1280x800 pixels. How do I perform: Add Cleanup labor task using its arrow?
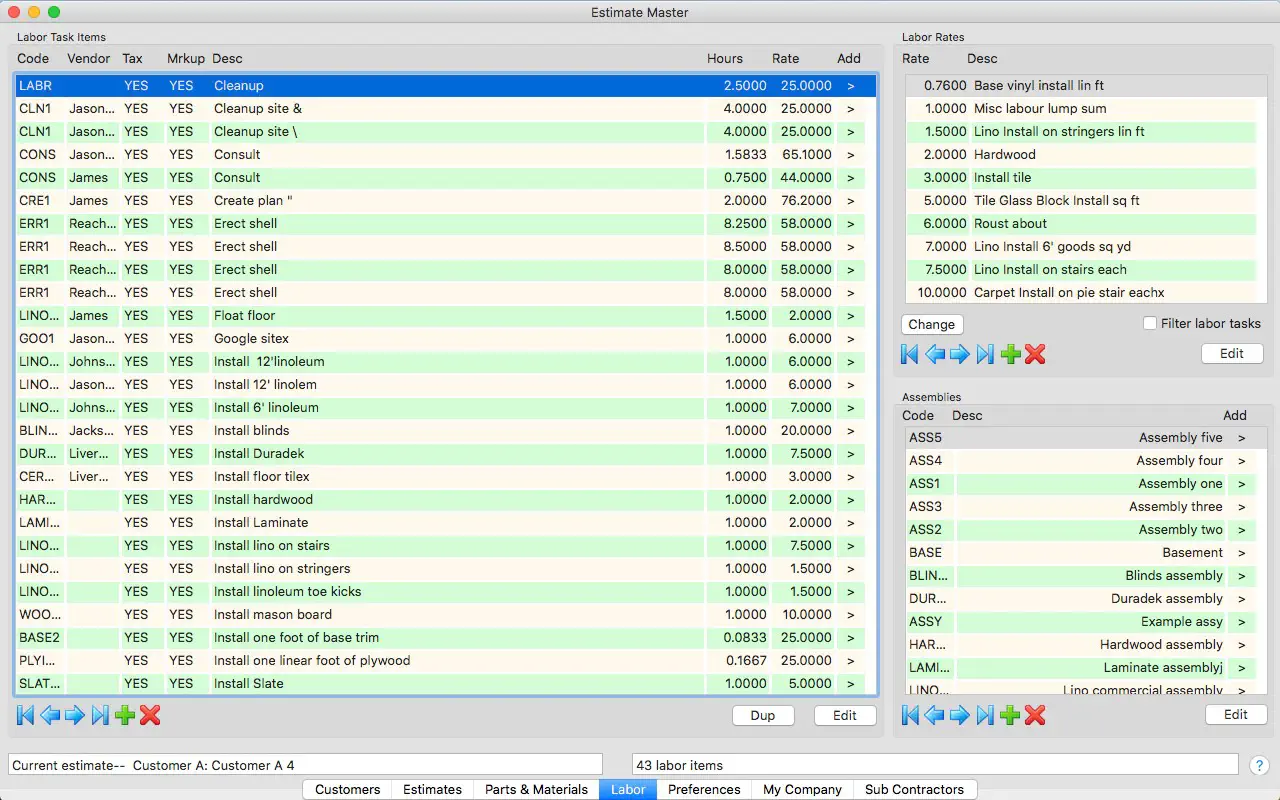[850, 86]
